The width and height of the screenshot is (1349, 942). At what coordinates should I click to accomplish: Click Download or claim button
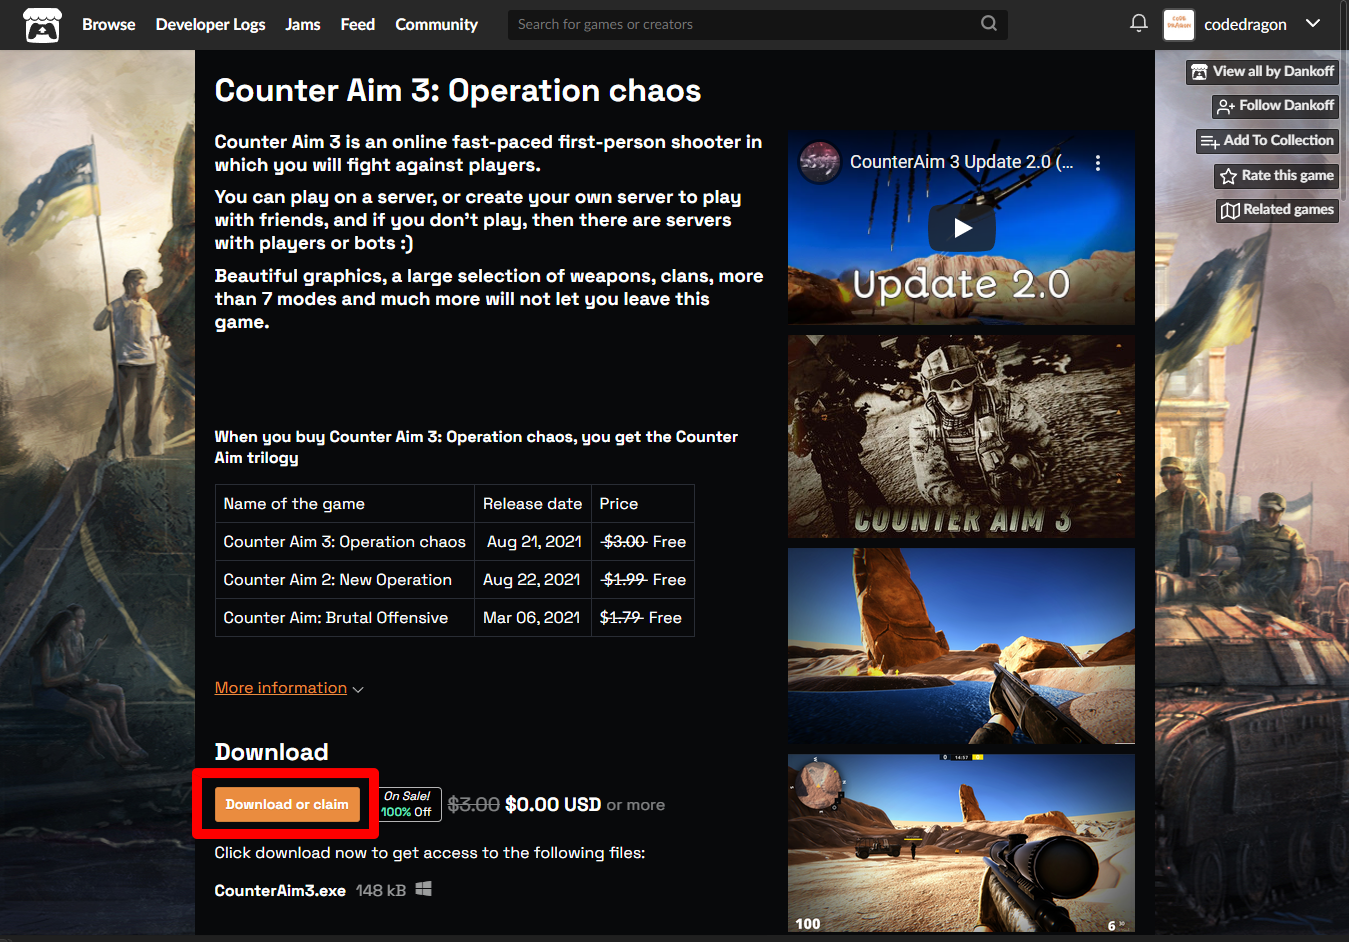tap(287, 804)
